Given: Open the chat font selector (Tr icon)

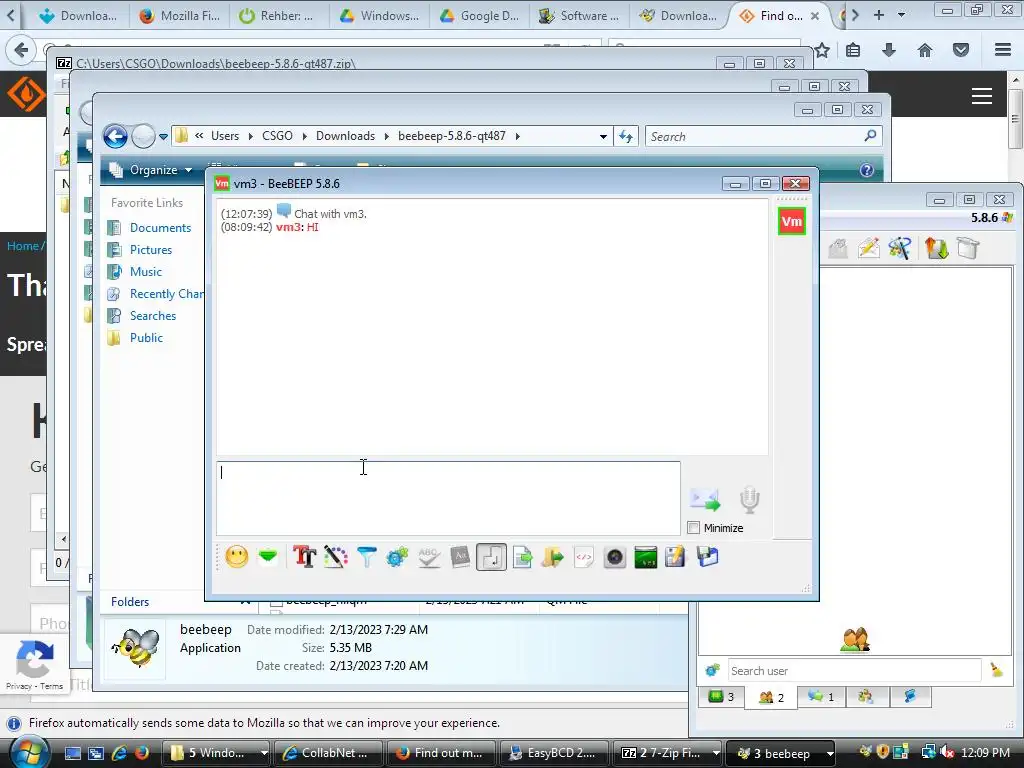Looking at the screenshot, I should pyautogui.click(x=304, y=557).
